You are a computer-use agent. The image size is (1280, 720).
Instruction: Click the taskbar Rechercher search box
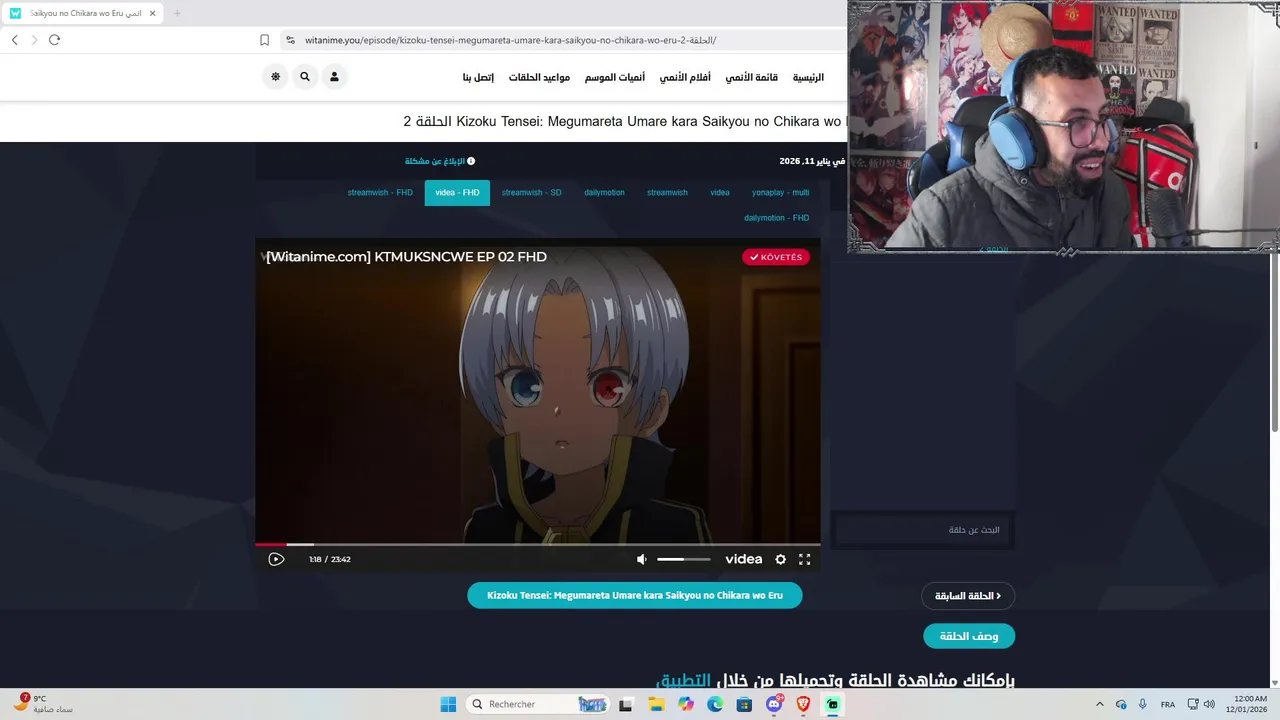[538, 704]
